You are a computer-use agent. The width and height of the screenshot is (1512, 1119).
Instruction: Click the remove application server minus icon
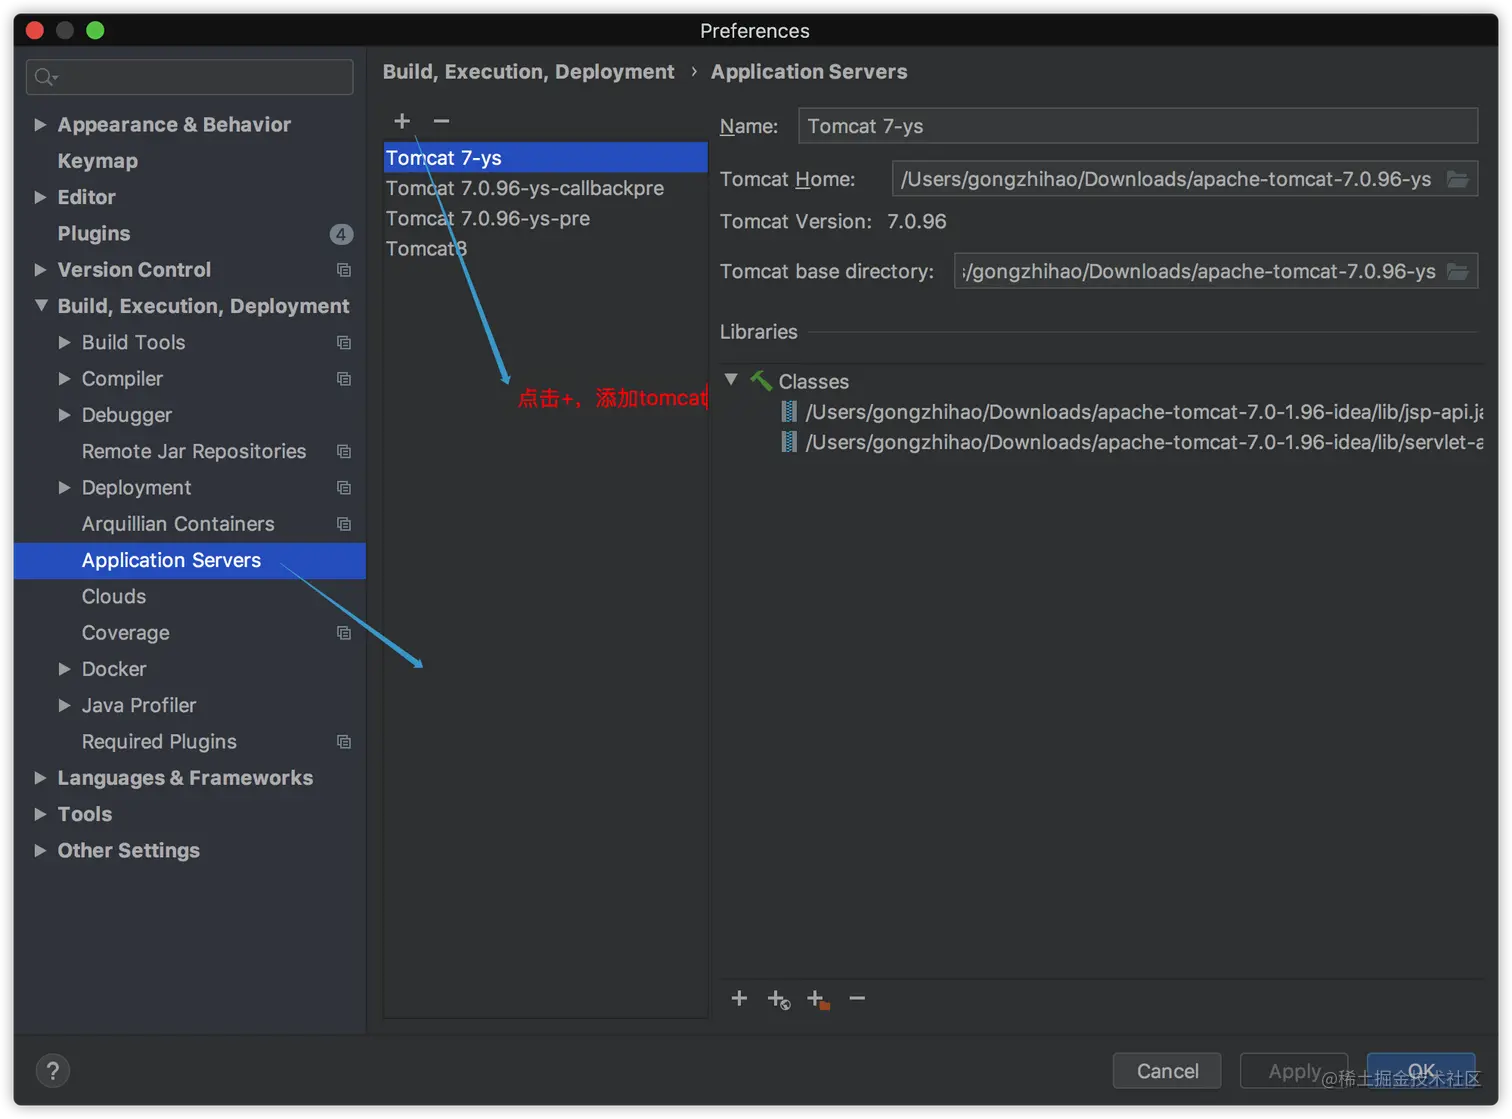coord(441,121)
